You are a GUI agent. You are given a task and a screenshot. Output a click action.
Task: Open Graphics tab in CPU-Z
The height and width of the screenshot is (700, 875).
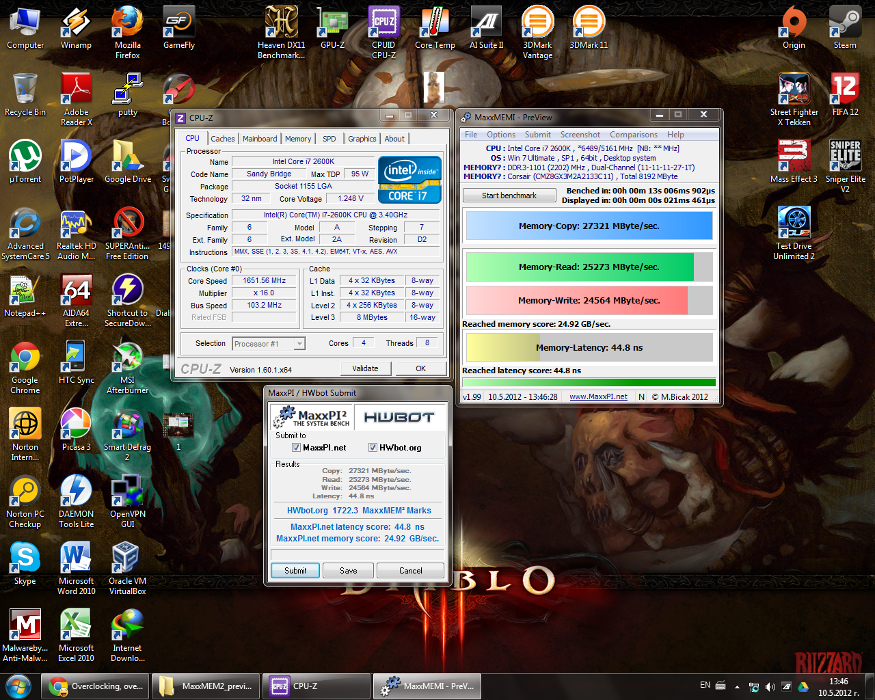click(x=362, y=138)
